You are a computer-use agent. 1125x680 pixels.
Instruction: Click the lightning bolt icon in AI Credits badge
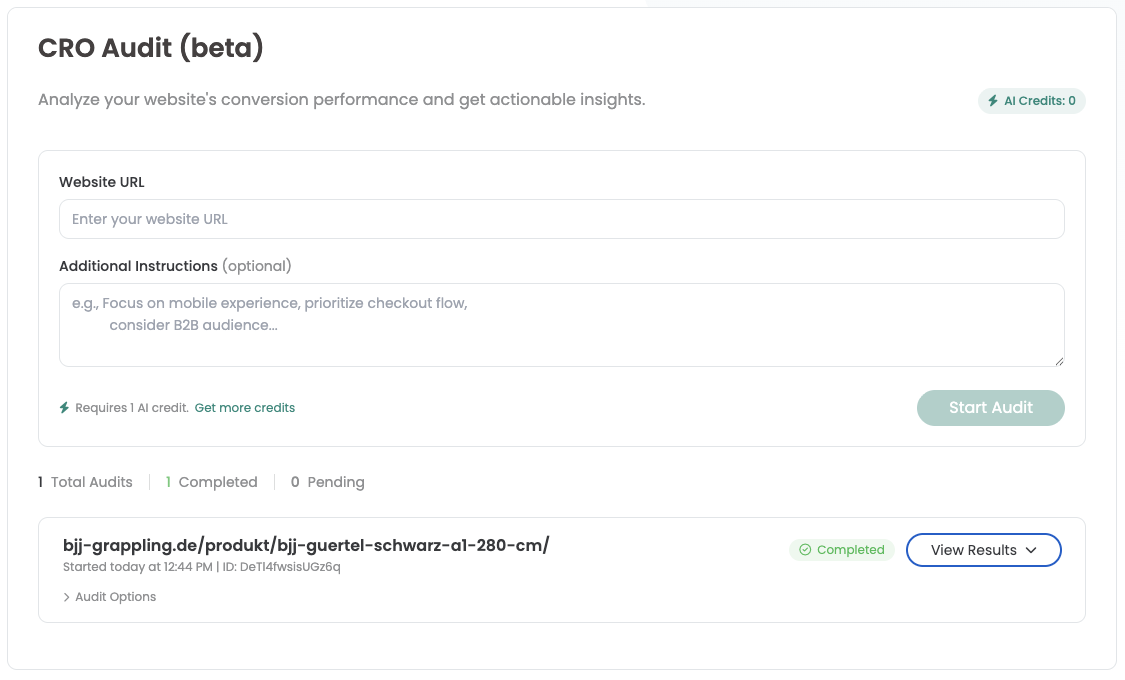point(993,101)
